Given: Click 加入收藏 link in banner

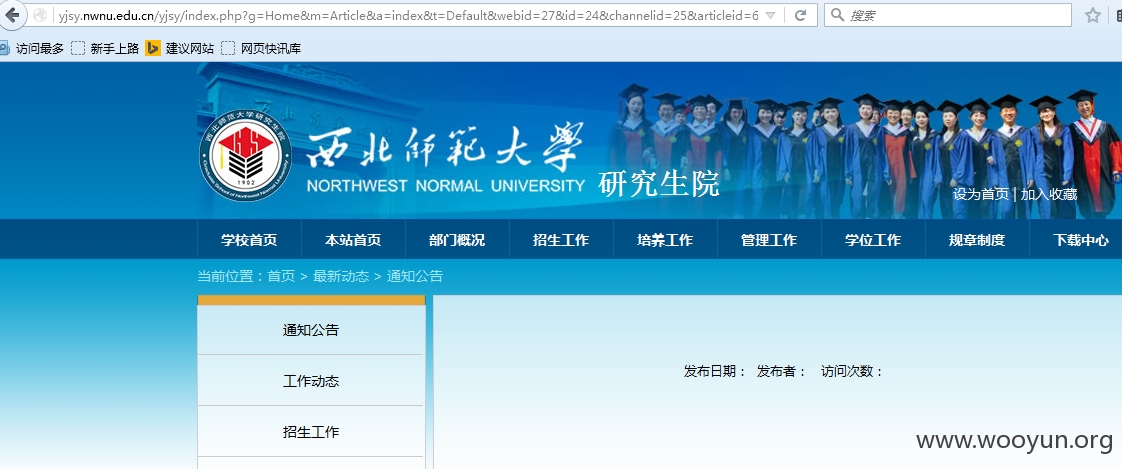Looking at the screenshot, I should 1048,194.
